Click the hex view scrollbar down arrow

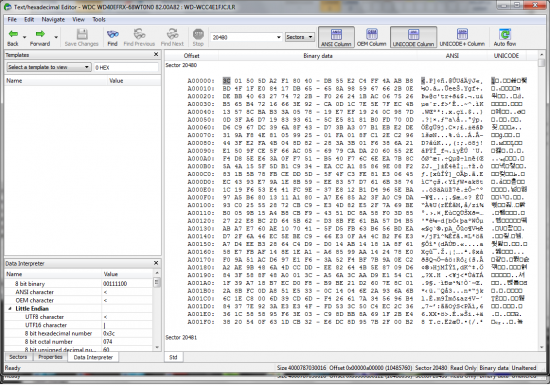click(x=541, y=347)
